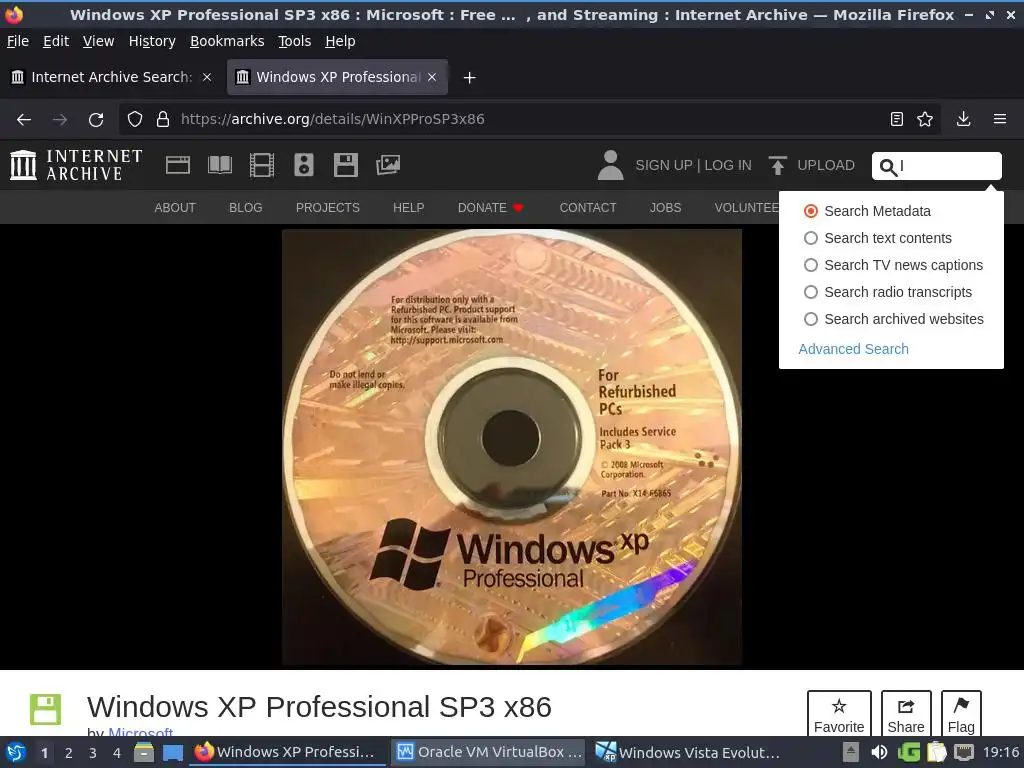Open the File menu
The height and width of the screenshot is (768, 1024).
click(x=18, y=41)
